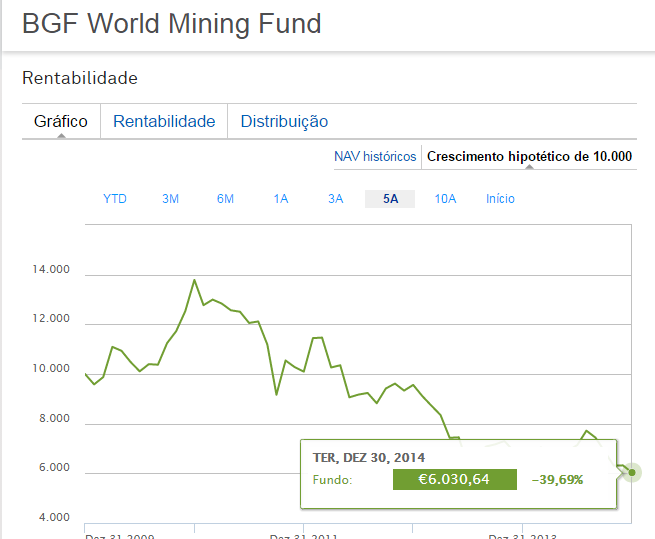Set chart range to 3M

(170, 198)
